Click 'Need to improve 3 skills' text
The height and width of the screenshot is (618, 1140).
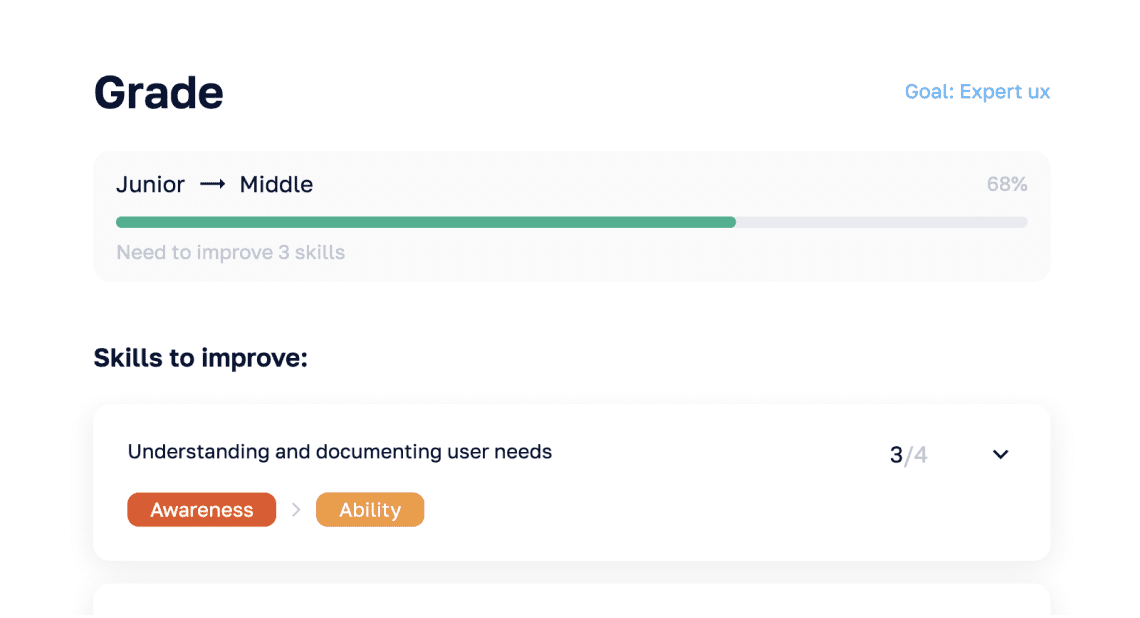(230, 253)
